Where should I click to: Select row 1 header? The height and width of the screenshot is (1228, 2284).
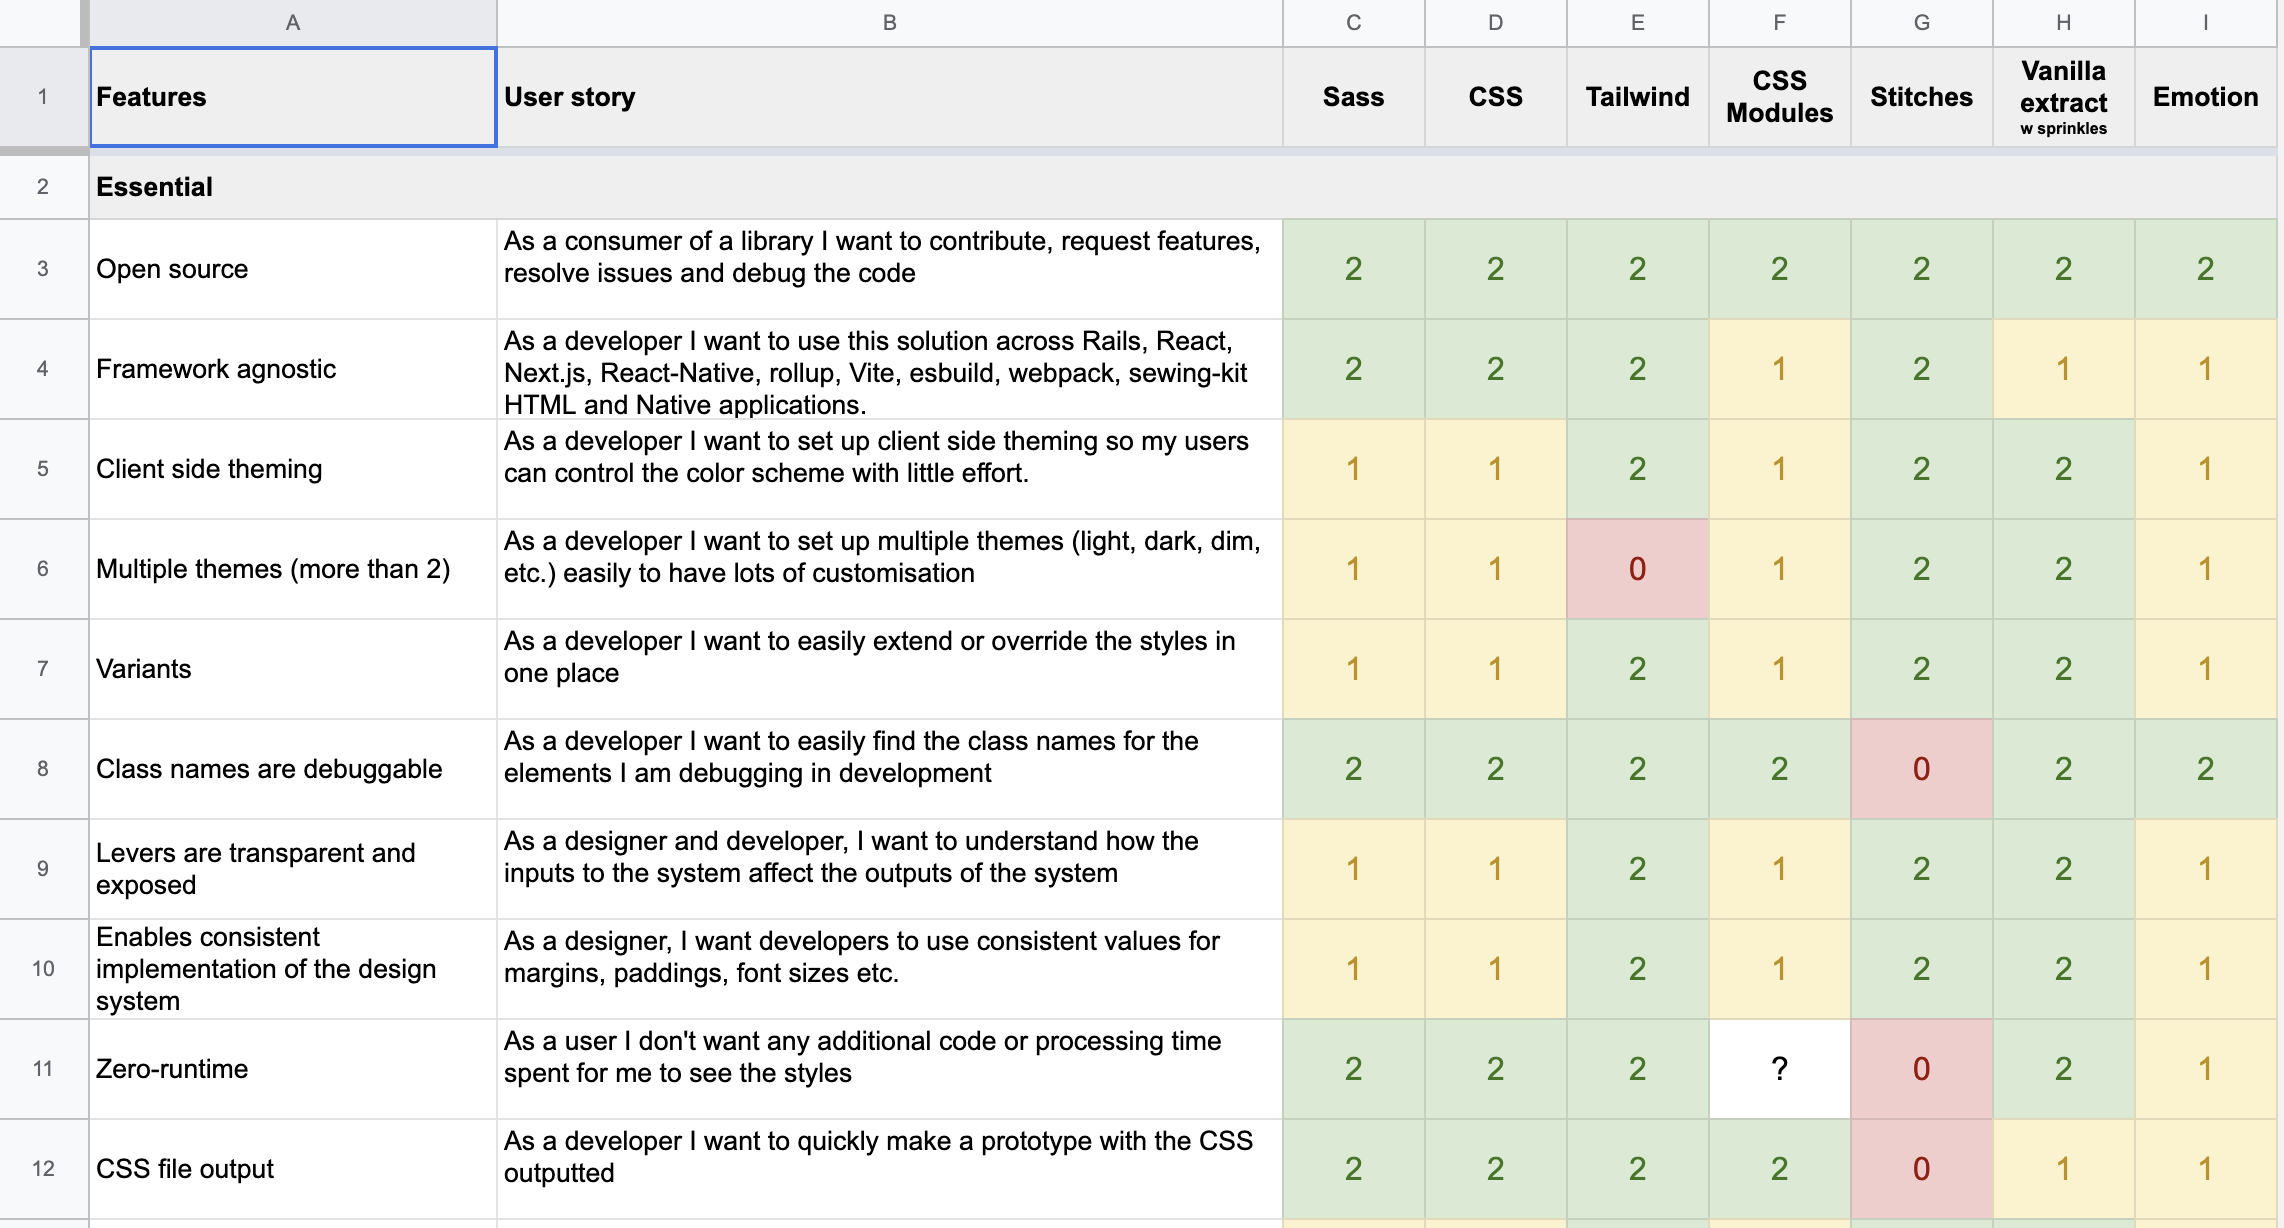click(x=43, y=97)
